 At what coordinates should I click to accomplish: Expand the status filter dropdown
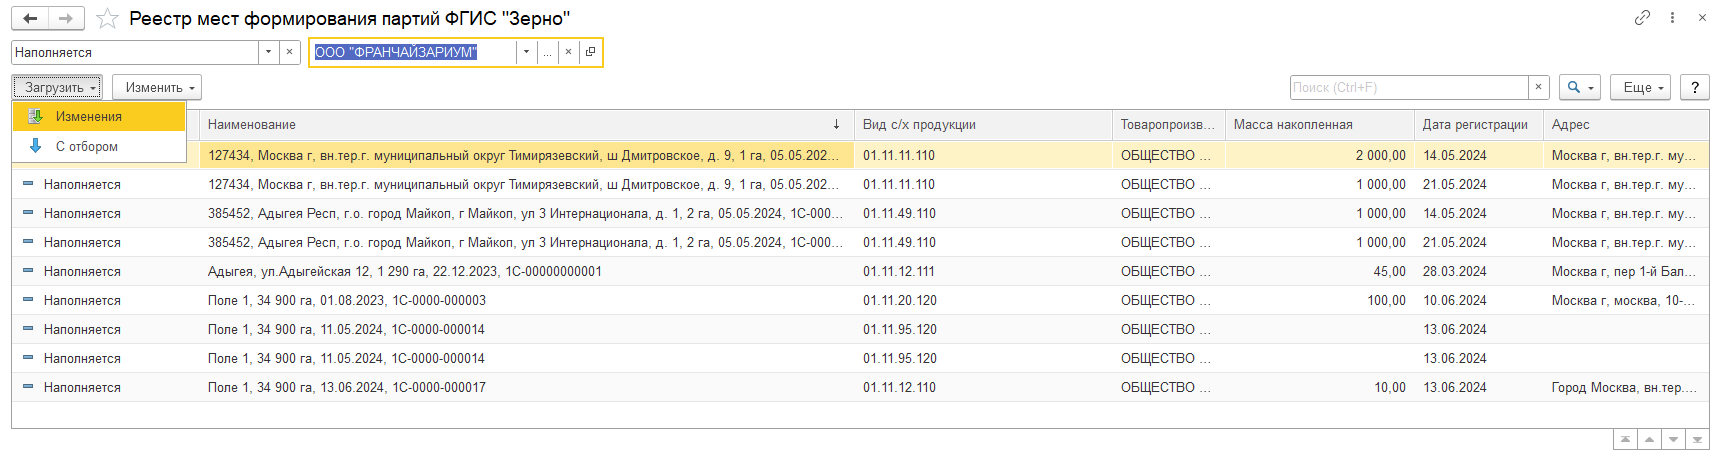pyautogui.click(x=268, y=52)
